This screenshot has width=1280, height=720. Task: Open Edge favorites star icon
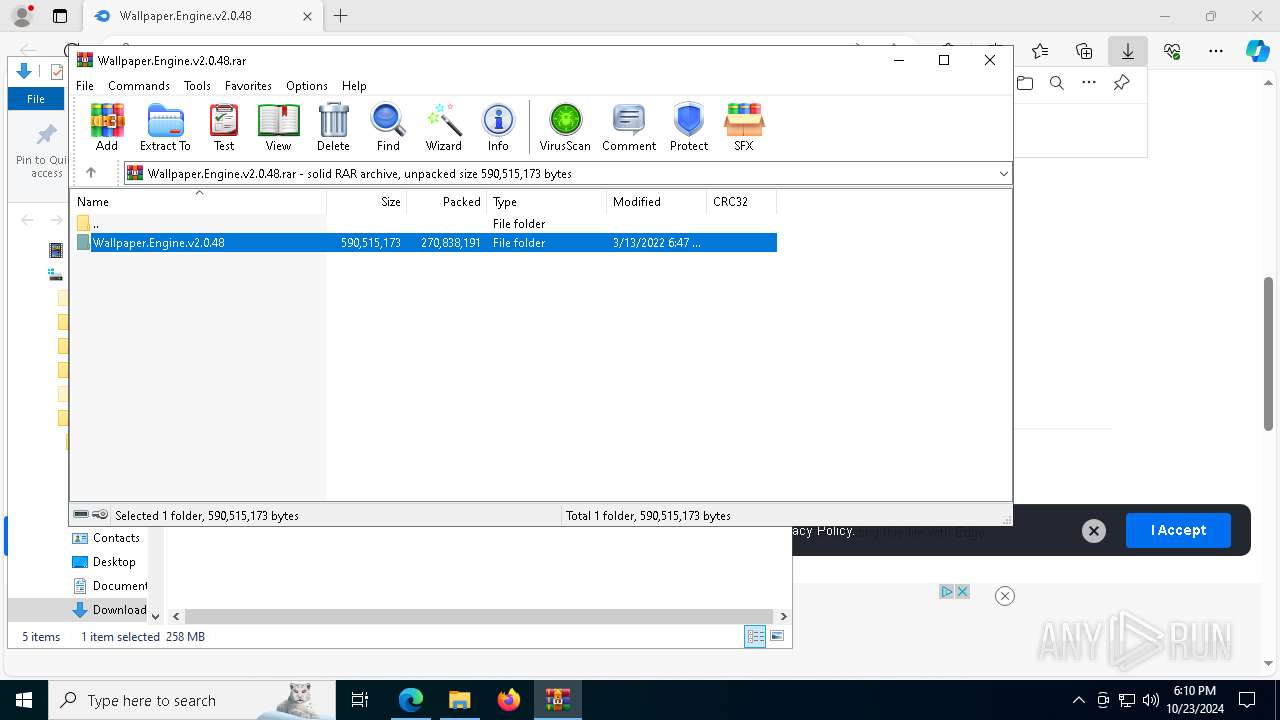1040,50
